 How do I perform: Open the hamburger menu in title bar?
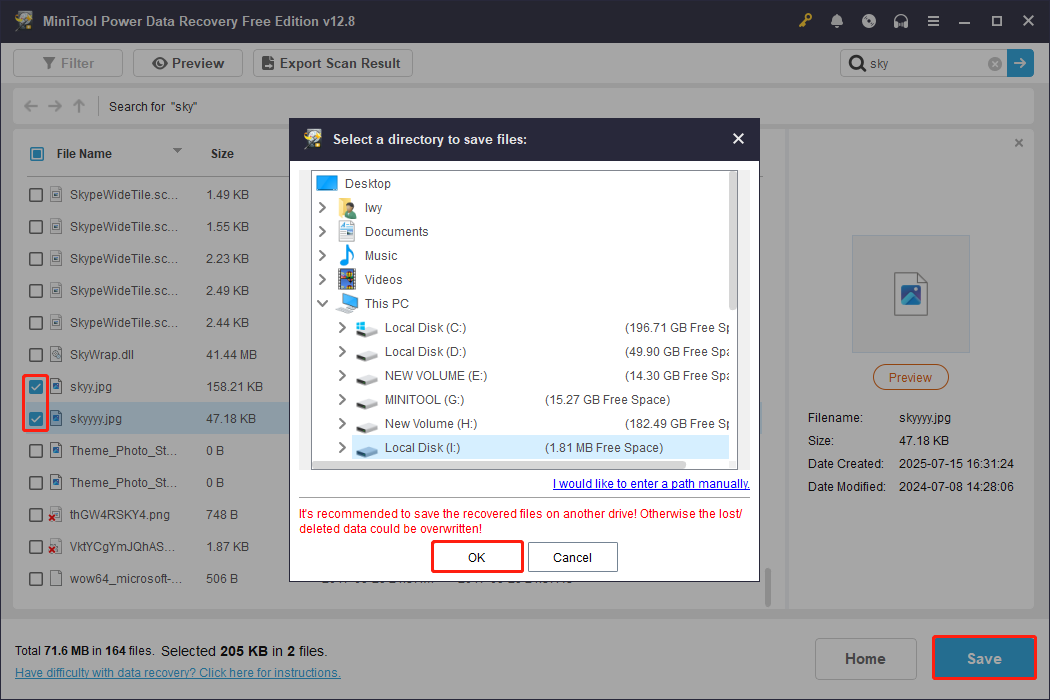tap(933, 20)
